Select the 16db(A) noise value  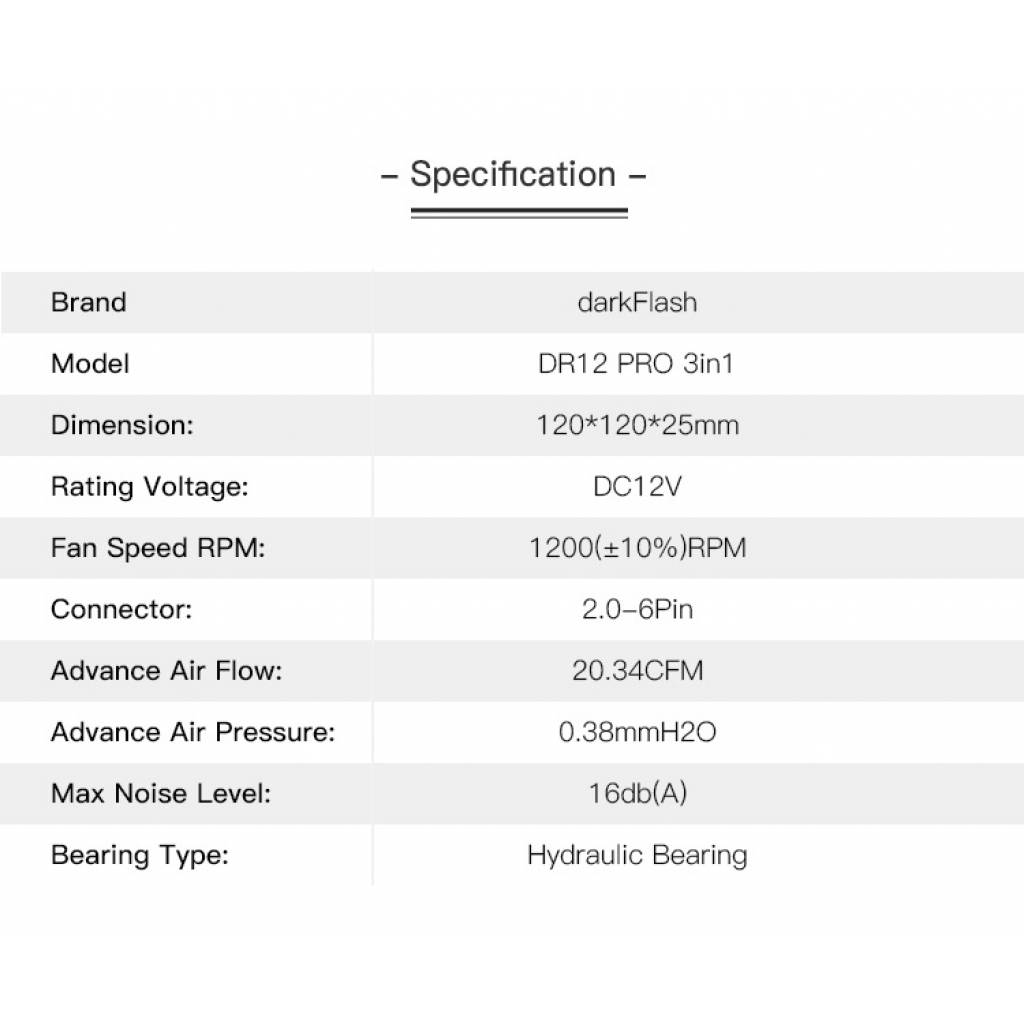637,794
